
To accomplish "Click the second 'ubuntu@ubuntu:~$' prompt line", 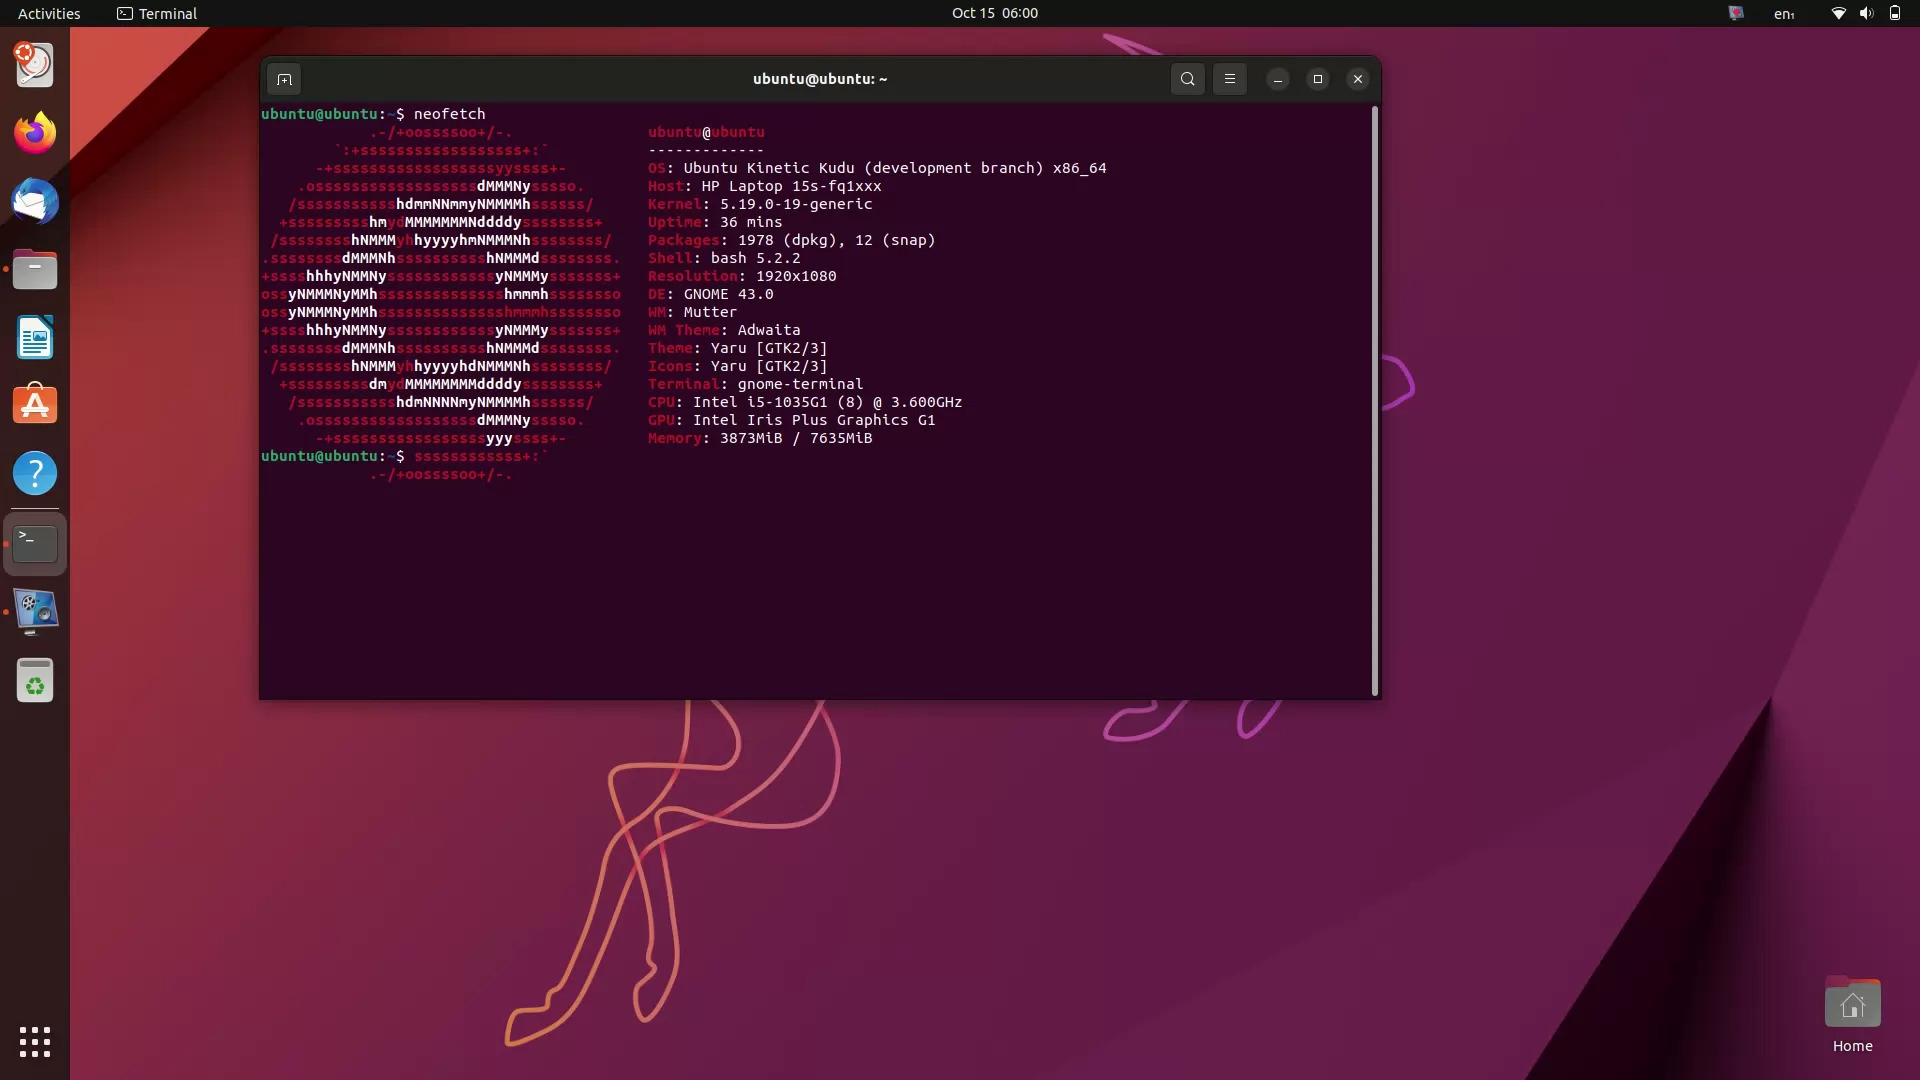I will pos(333,456).
